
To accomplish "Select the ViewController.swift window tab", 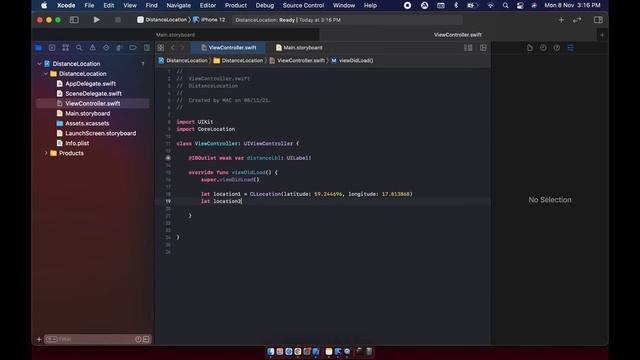I will click(458, 35).
